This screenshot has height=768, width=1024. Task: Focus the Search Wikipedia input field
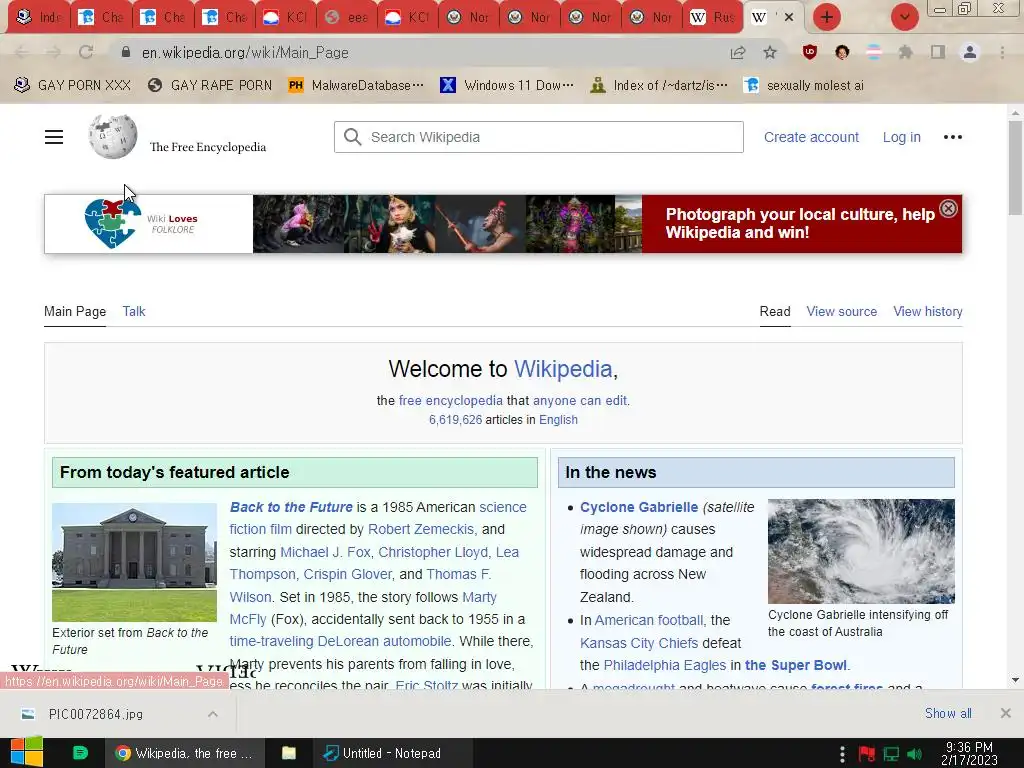[539, 137]
